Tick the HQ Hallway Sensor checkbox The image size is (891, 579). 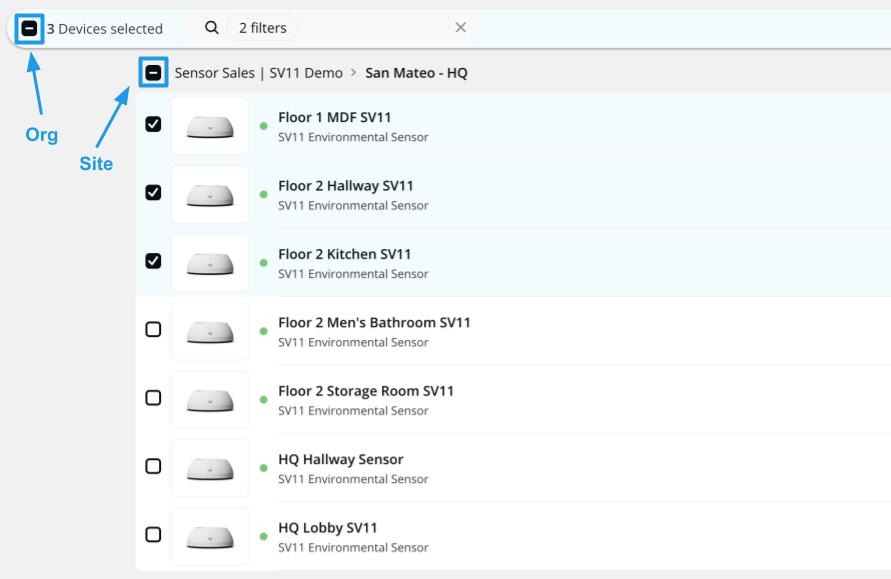coord(153,466)
